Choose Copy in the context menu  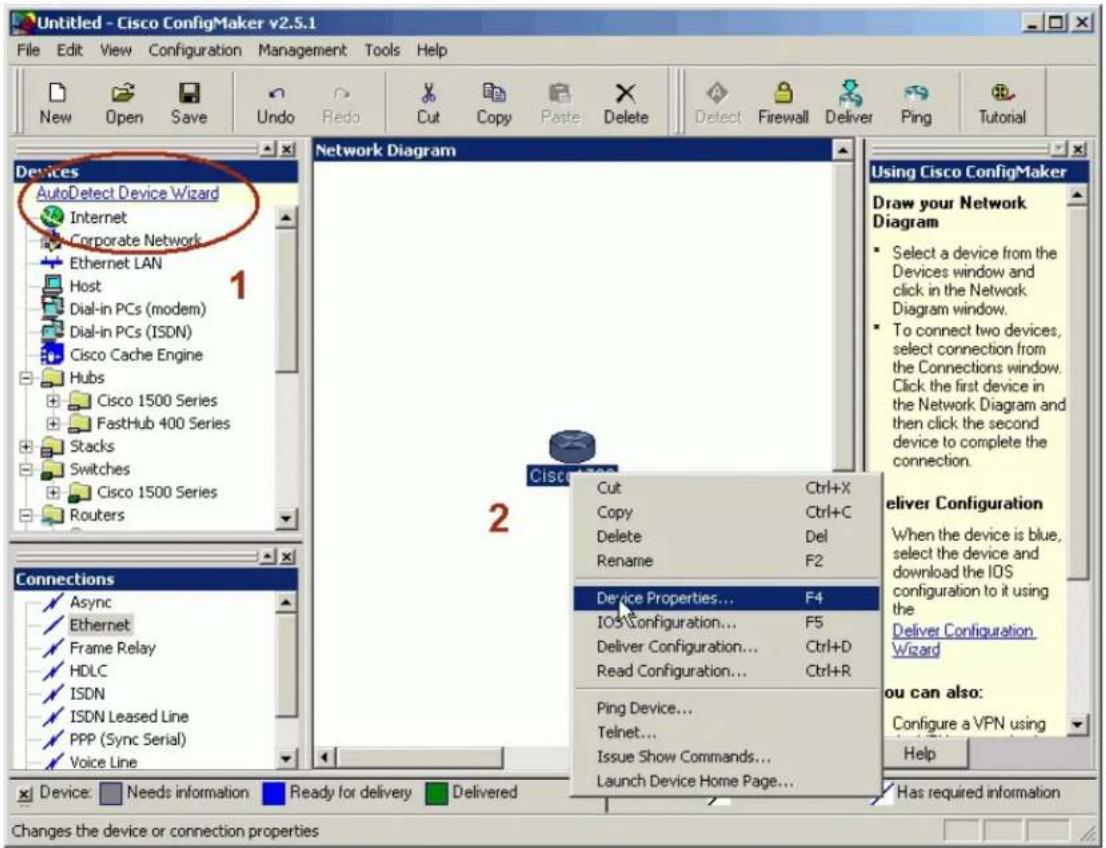[x=726, y=511]
